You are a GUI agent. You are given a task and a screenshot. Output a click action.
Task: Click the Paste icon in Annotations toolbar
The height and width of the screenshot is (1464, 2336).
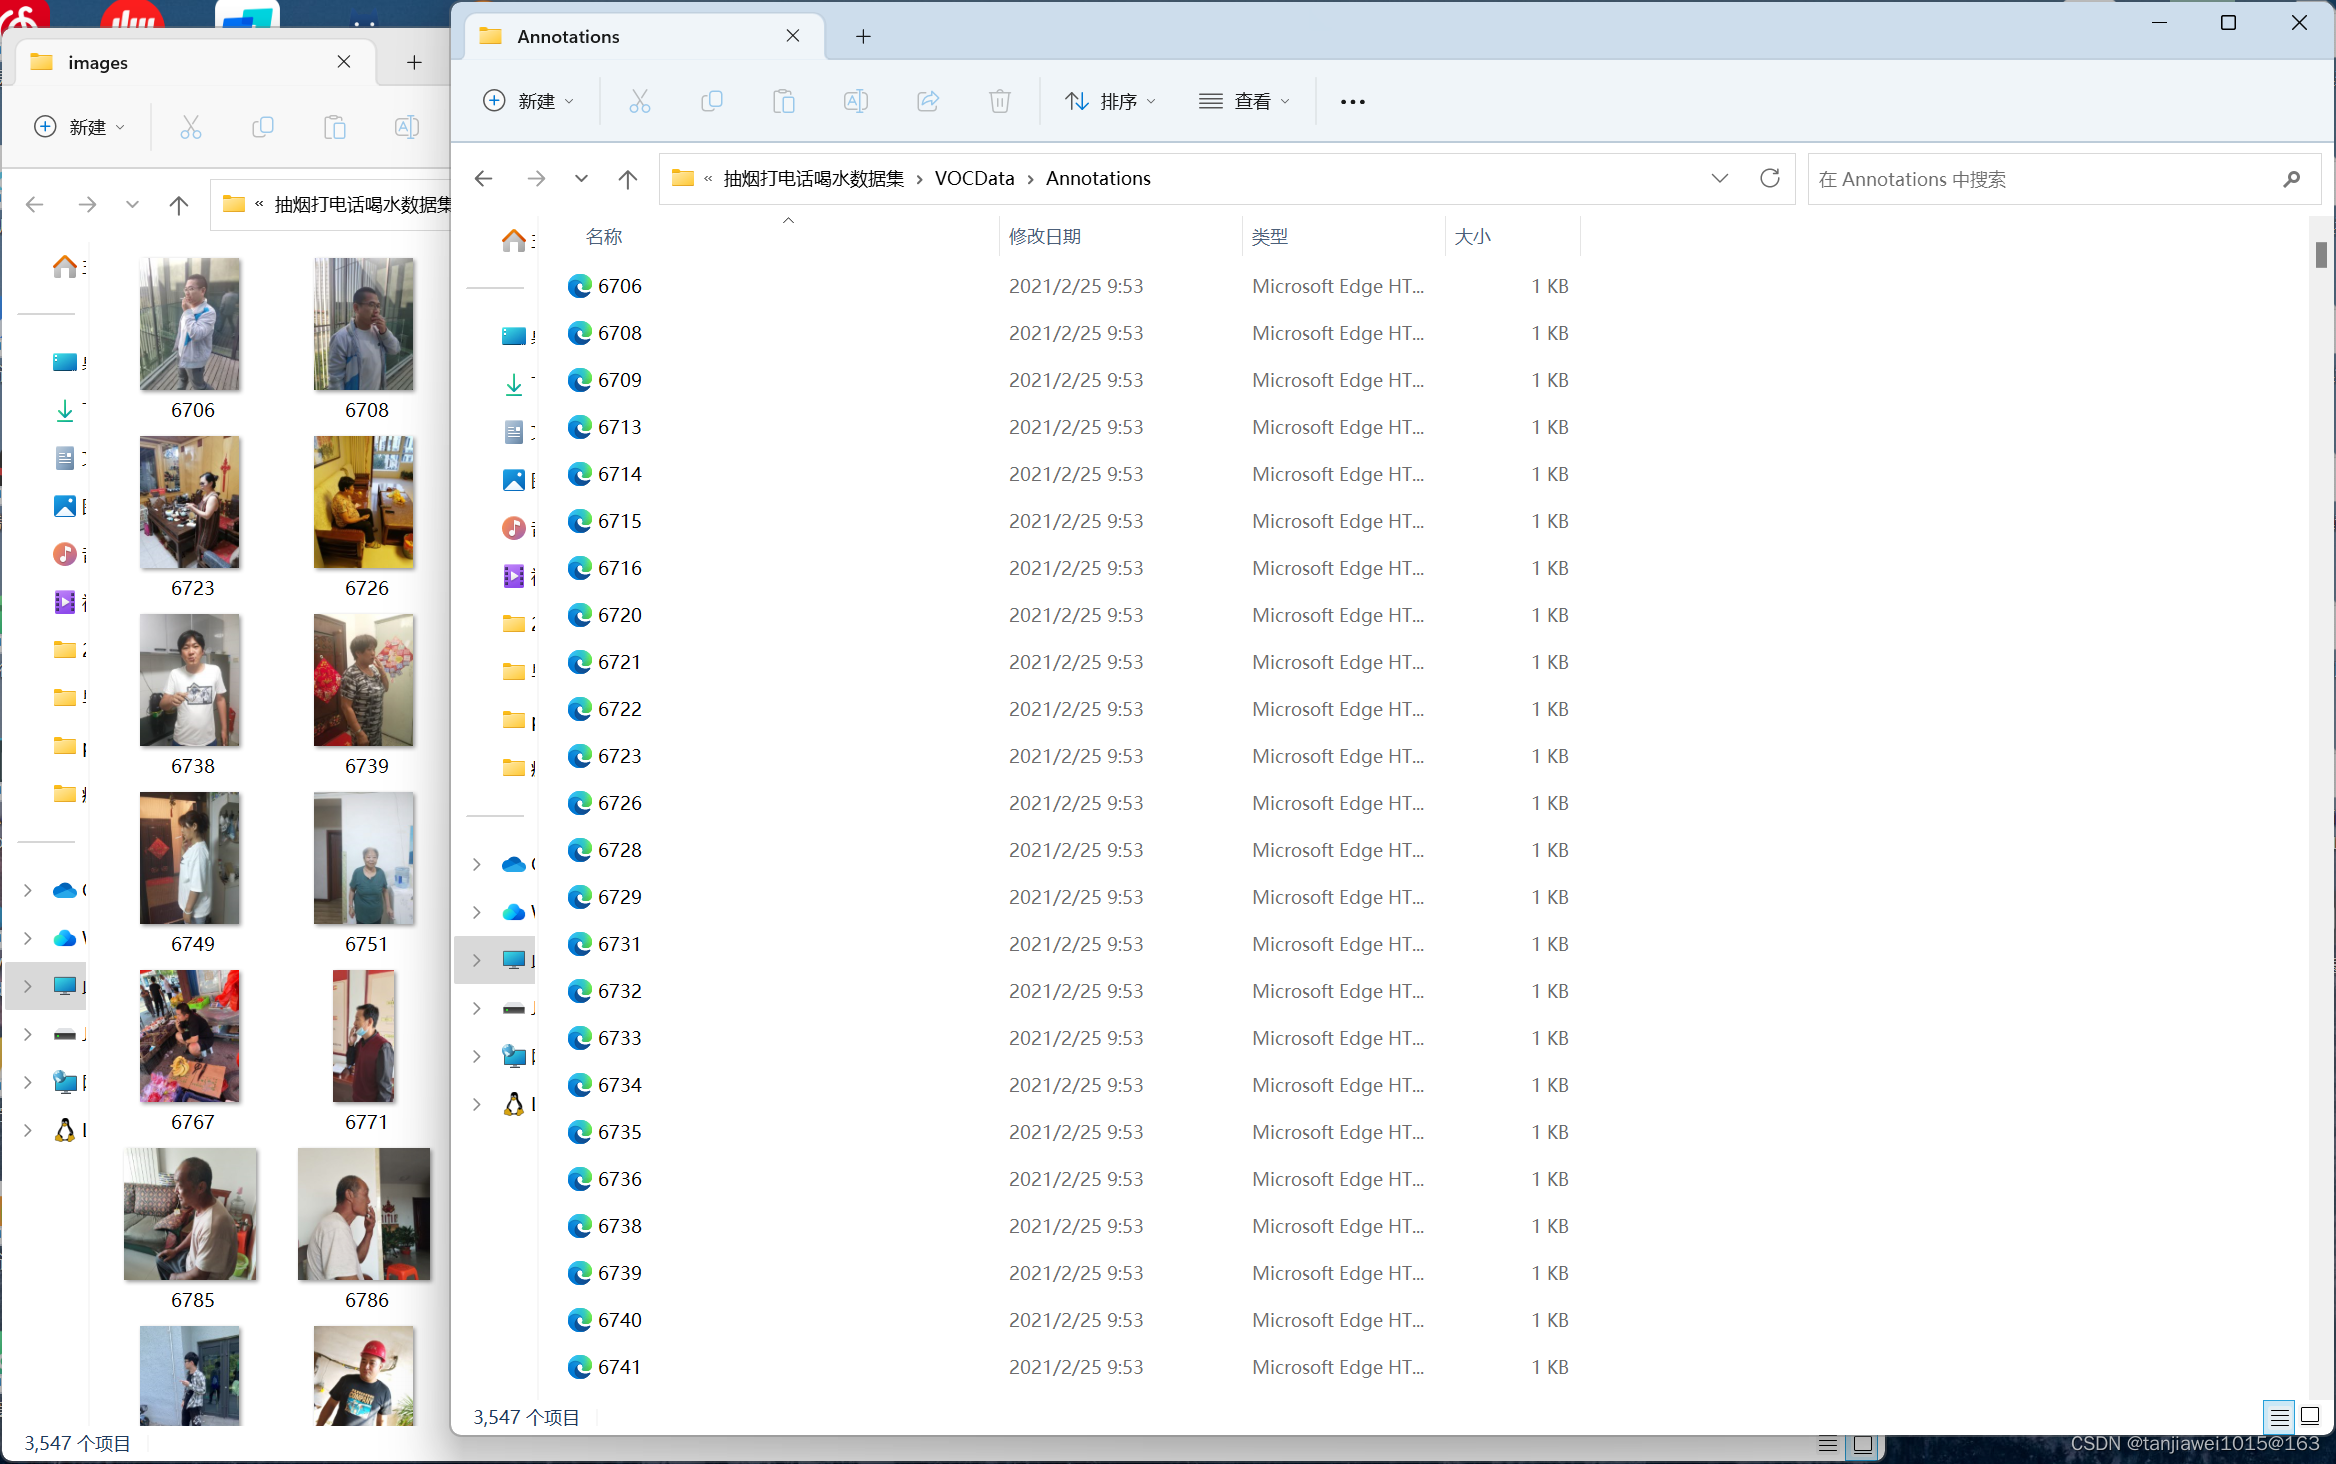pyautogui.click(x=783, y=101)
